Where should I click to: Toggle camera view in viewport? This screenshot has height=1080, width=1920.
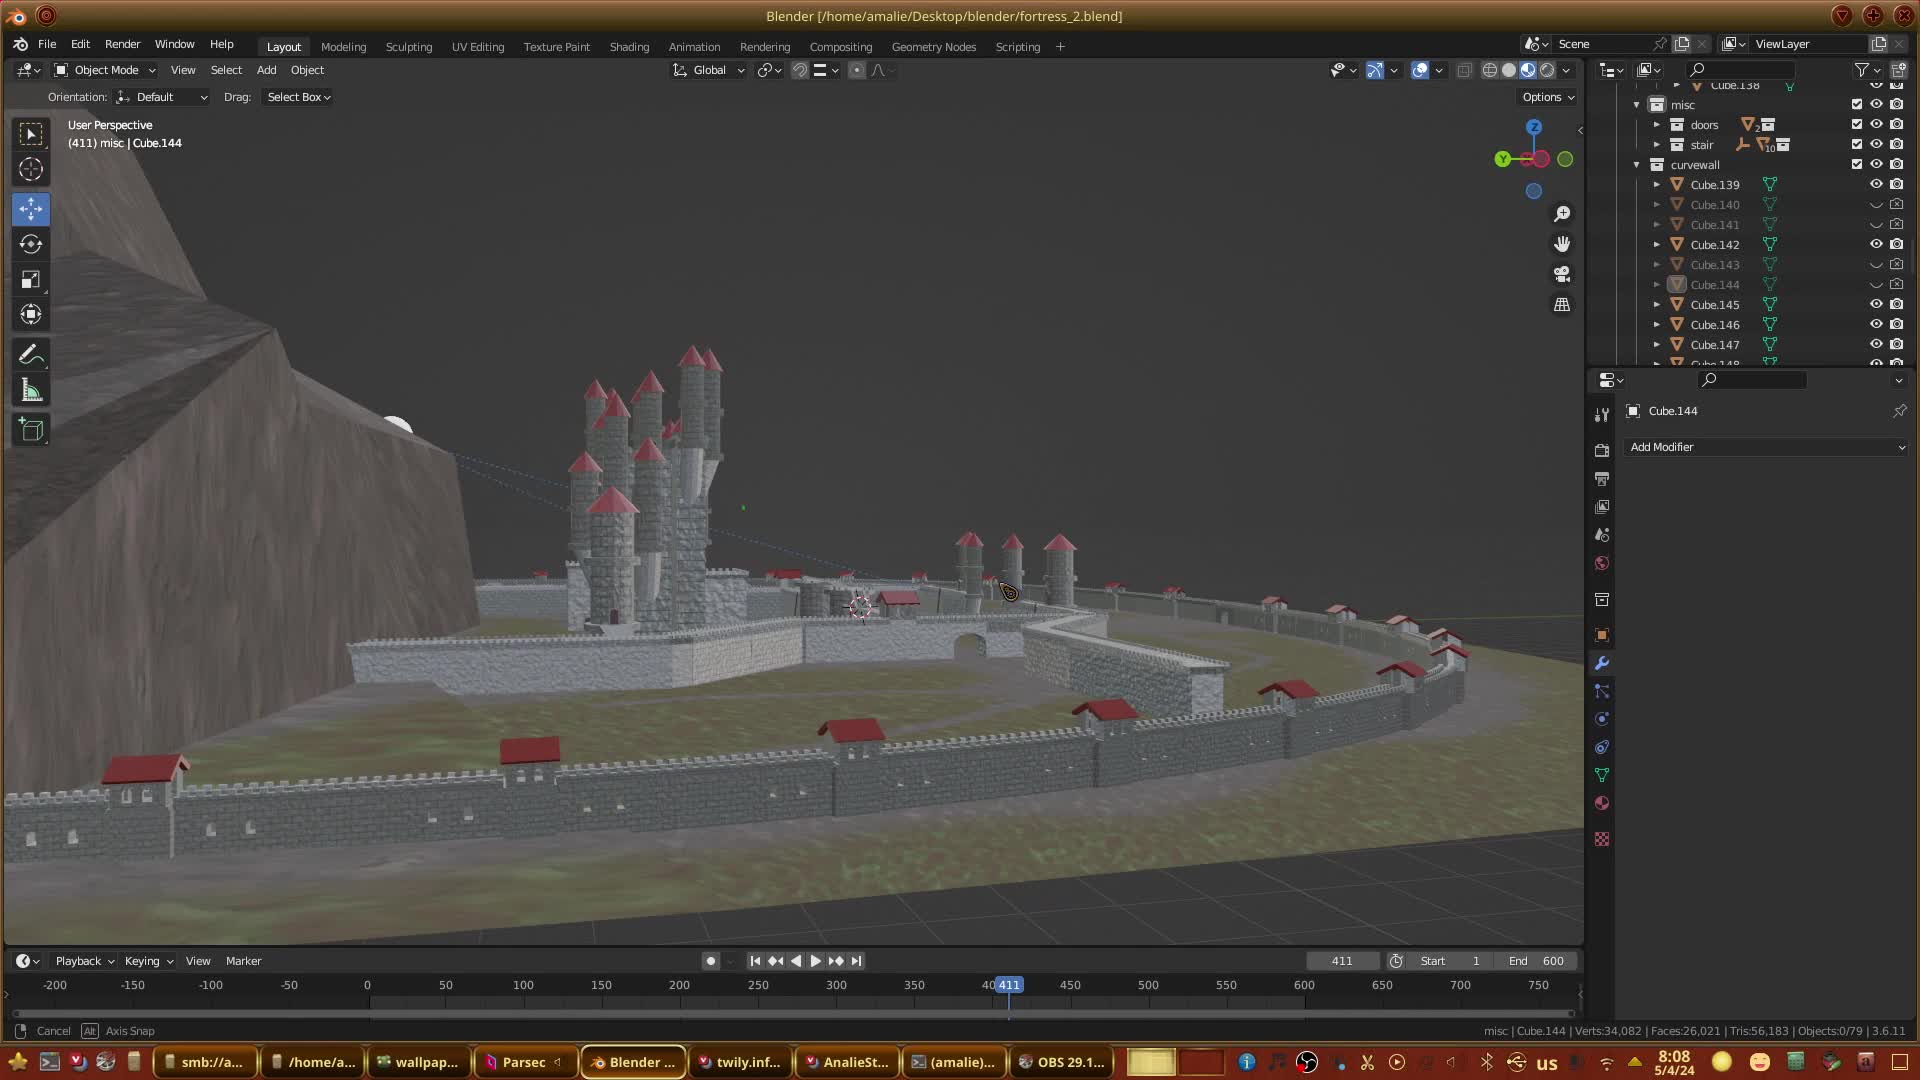(1562, 274)
